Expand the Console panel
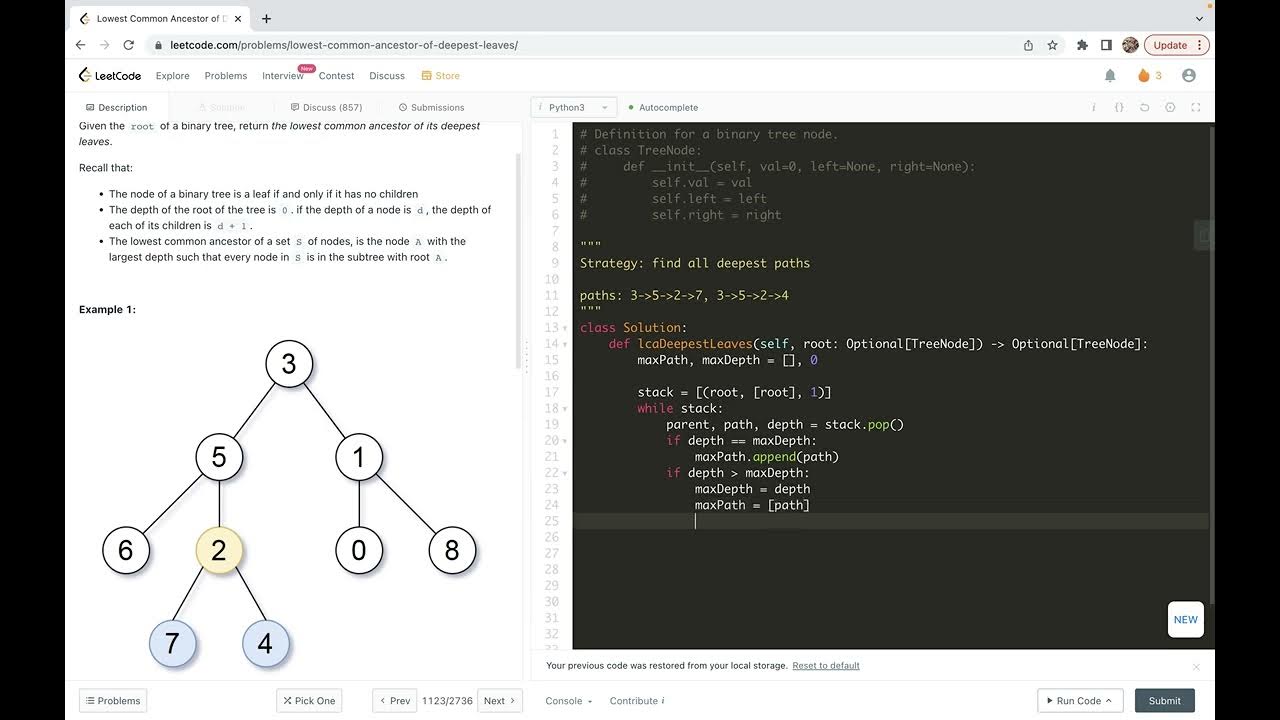Viewport: 1280px width, 720px height. (569, 701)
